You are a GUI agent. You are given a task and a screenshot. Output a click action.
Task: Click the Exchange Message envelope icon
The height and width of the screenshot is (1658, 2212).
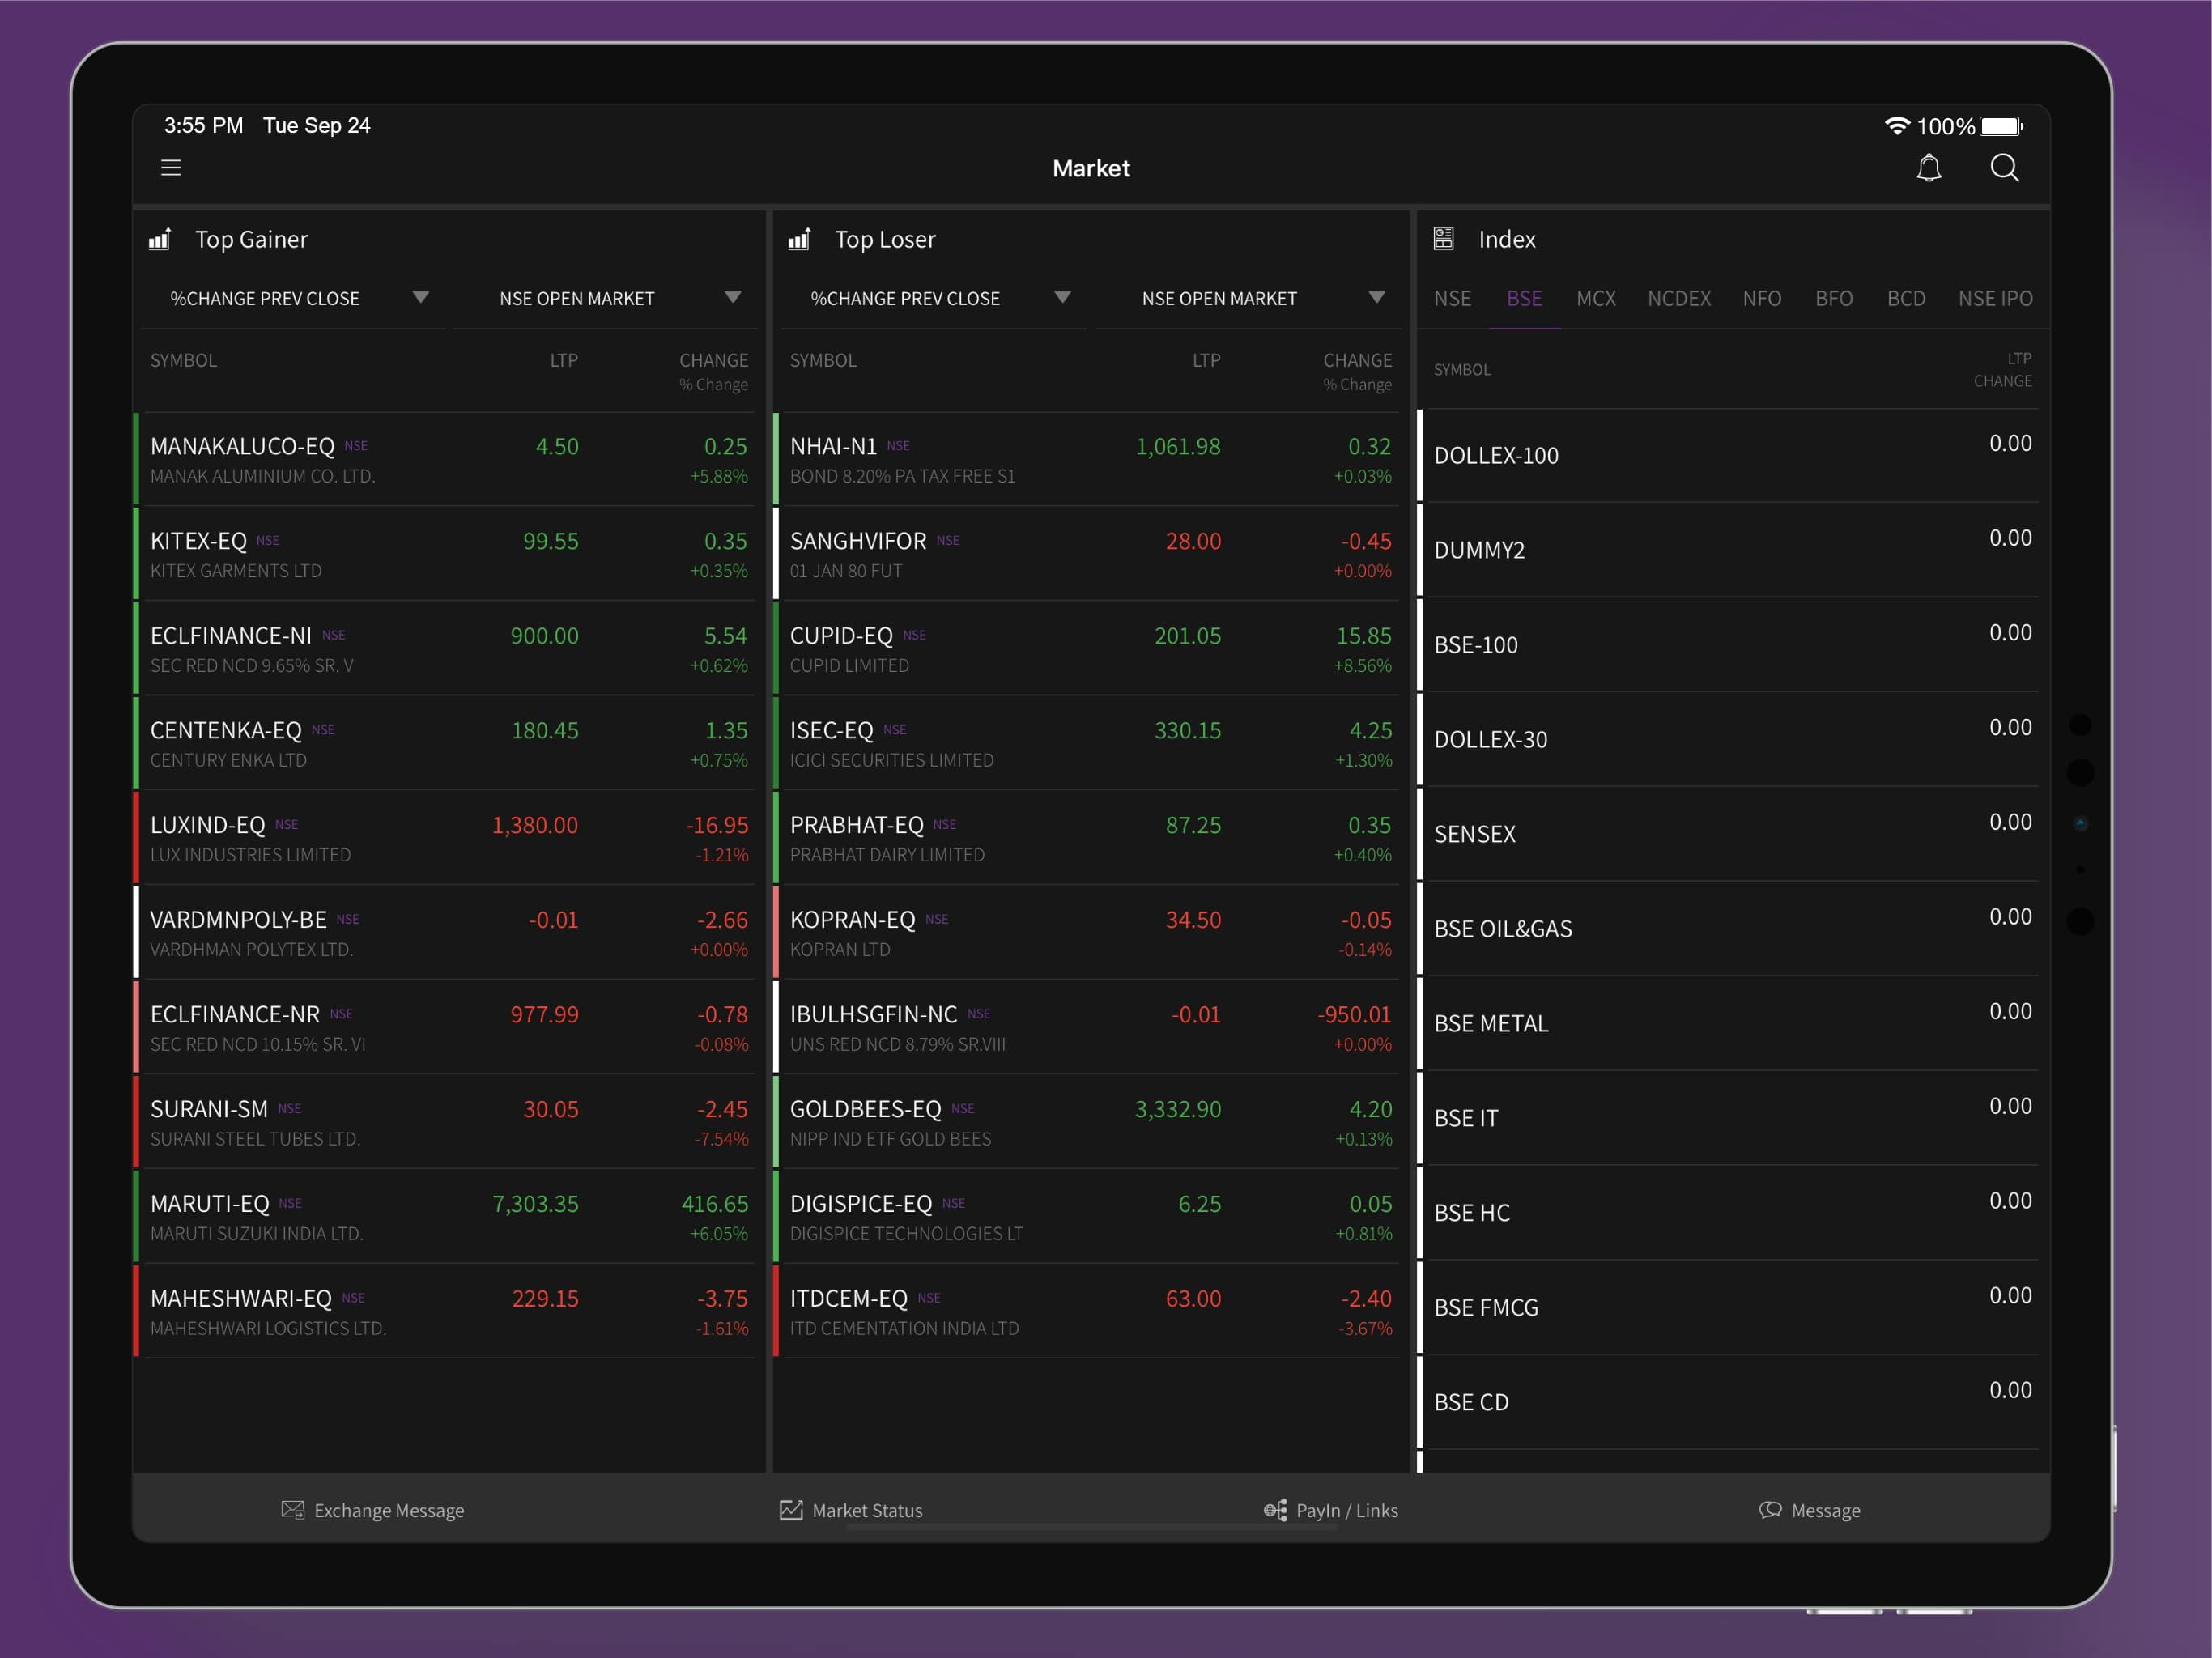(293, 1510)
